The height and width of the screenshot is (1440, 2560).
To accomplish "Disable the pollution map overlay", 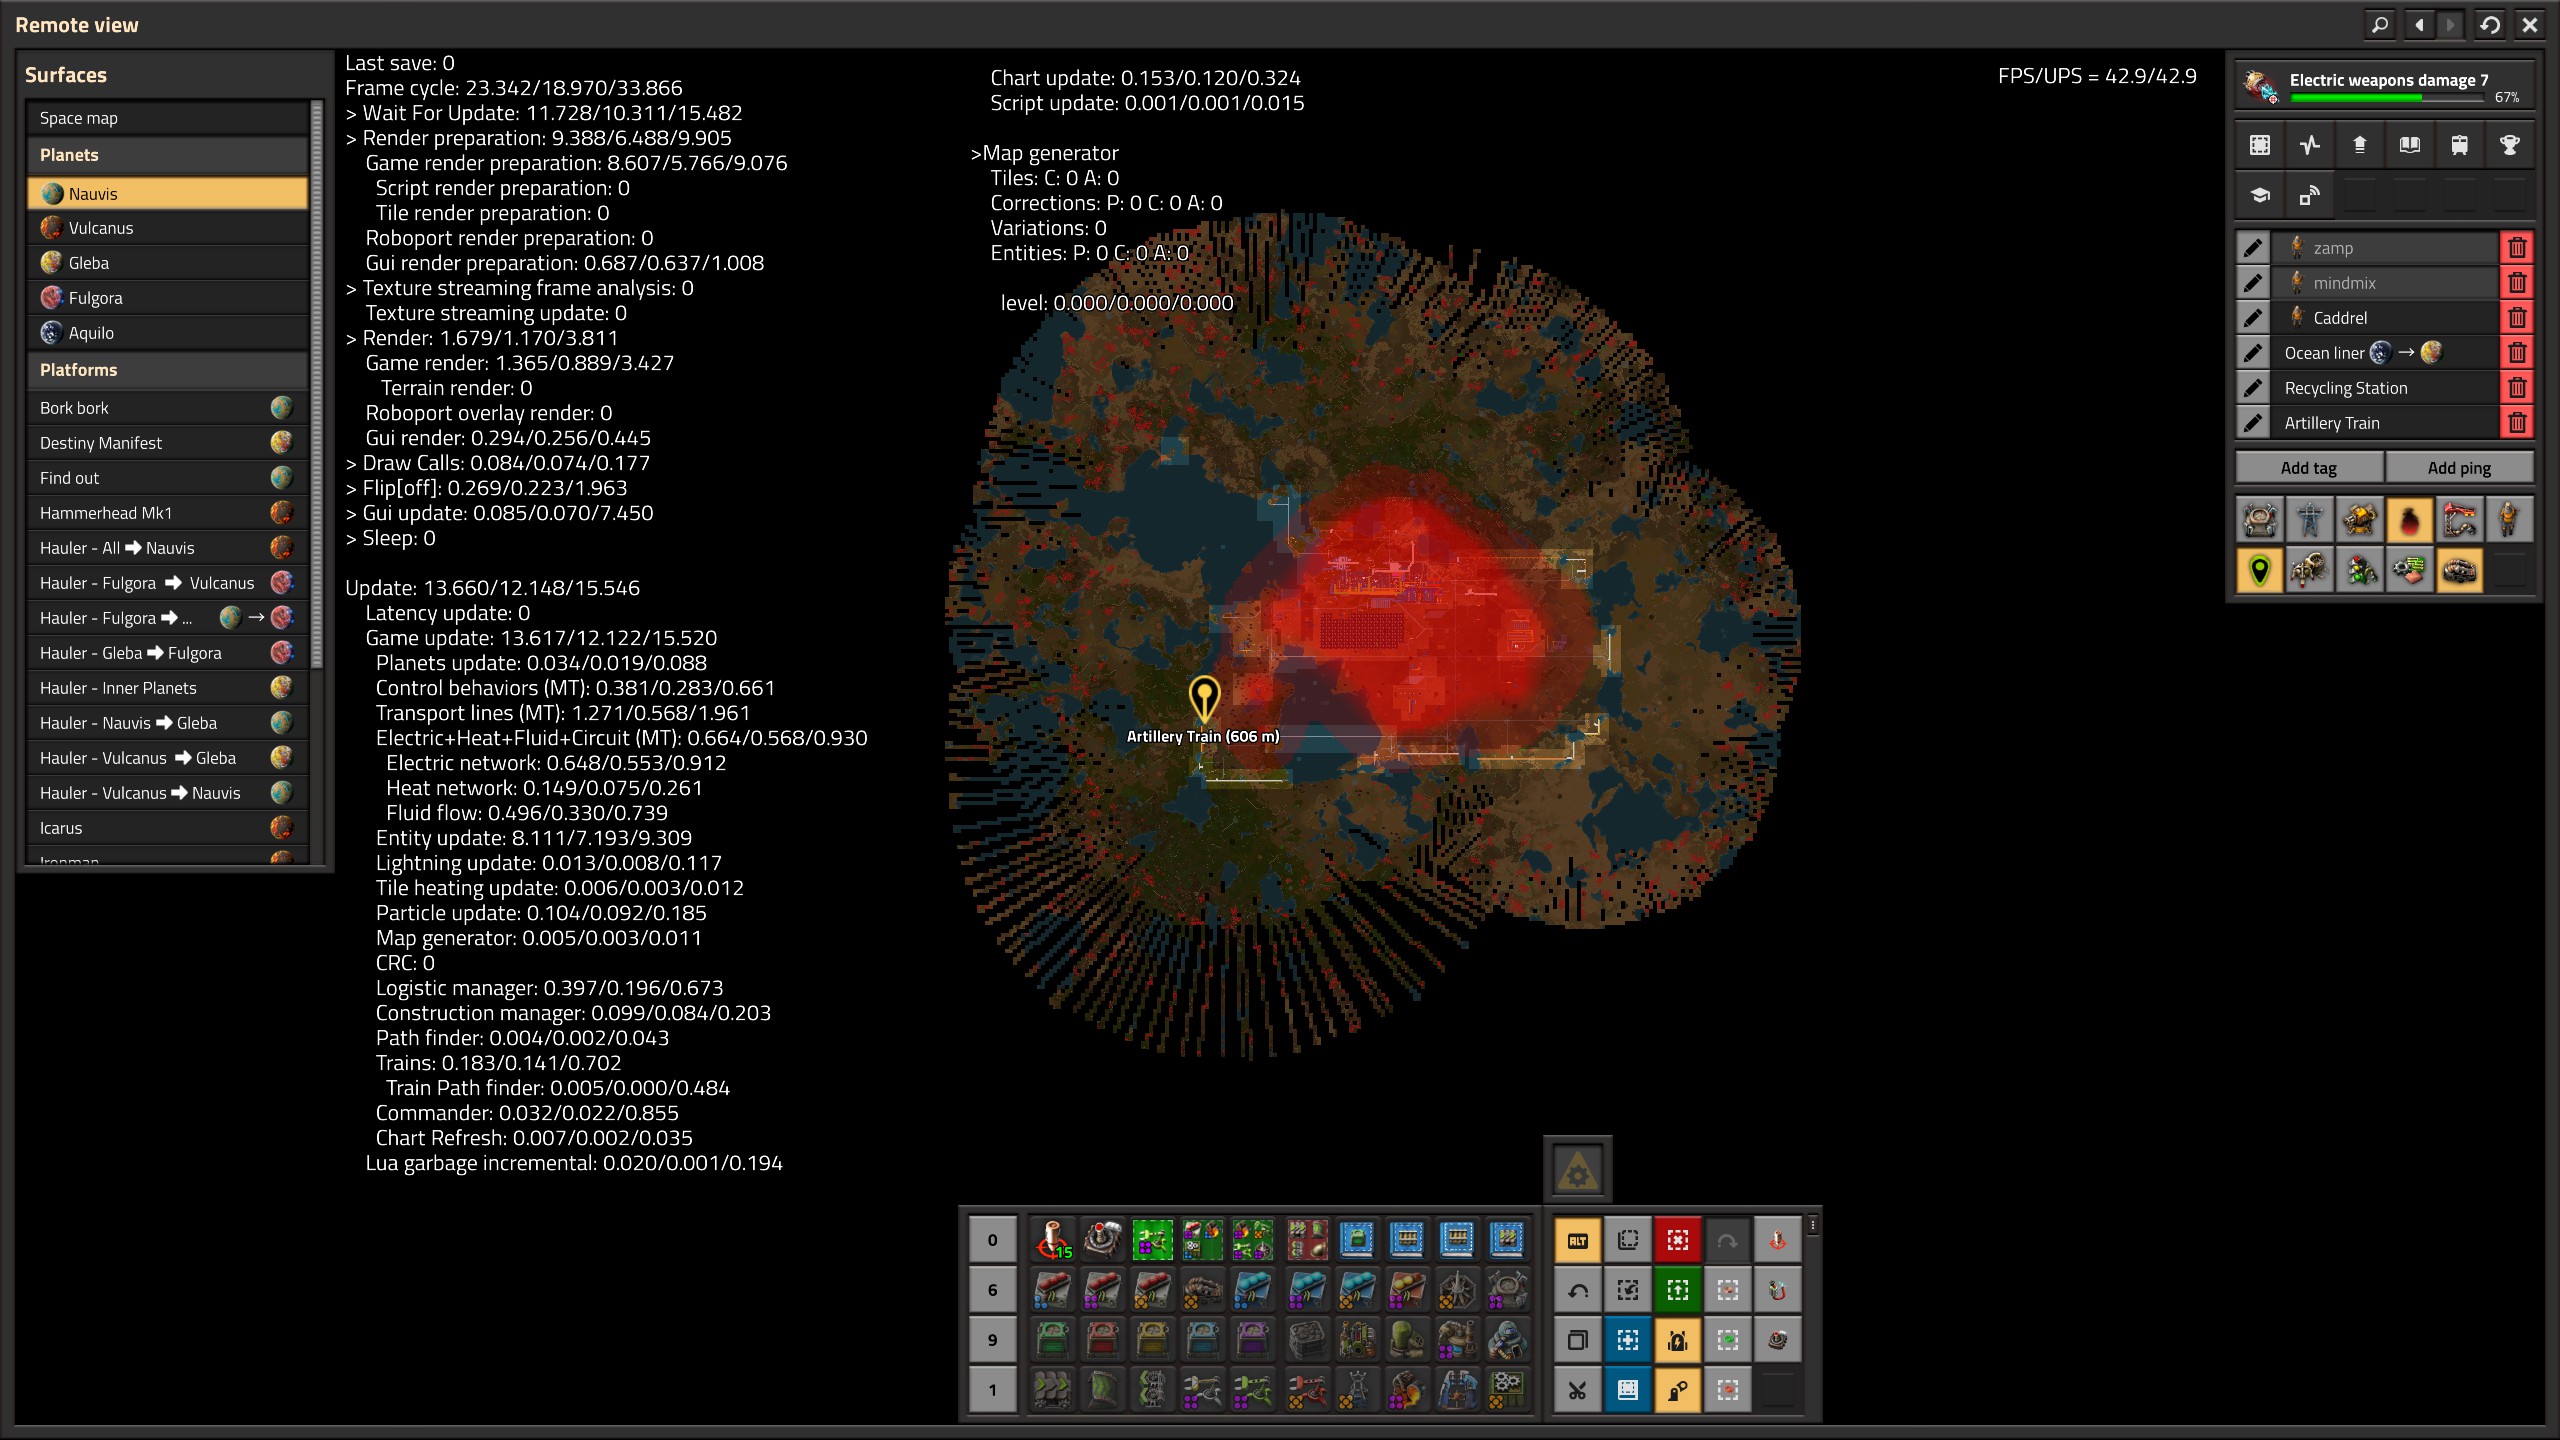I will coord(2410,520).
